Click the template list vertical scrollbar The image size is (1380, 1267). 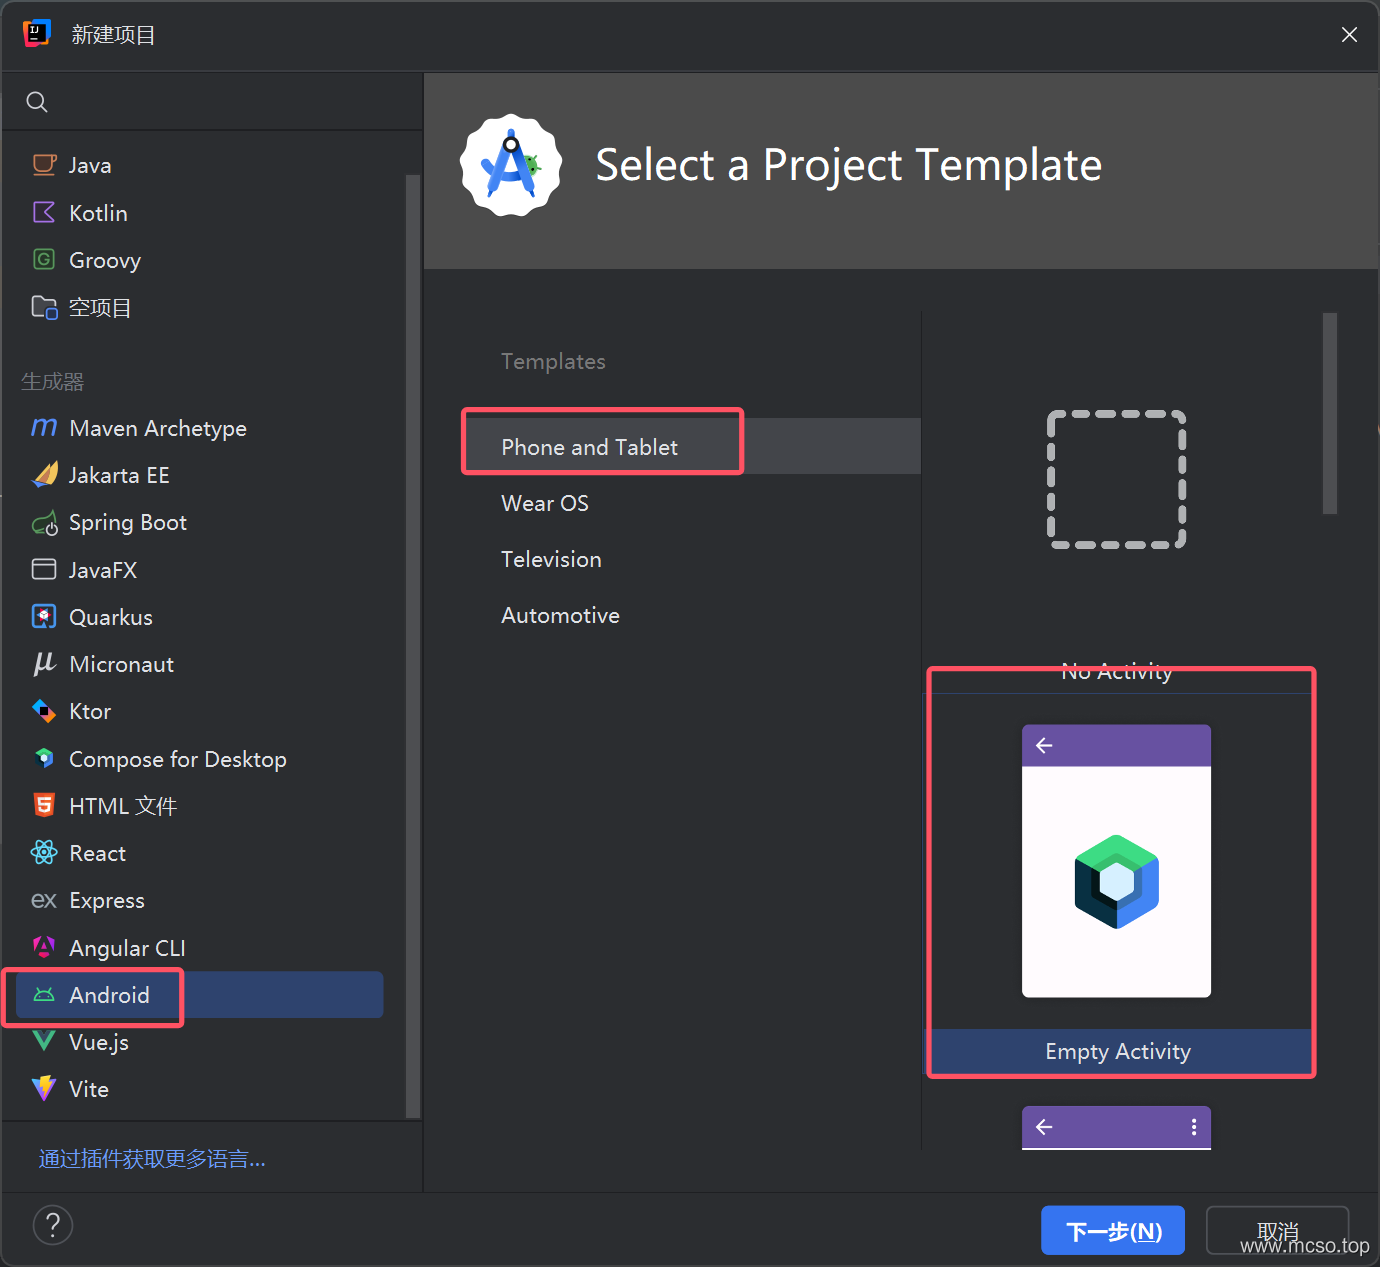point(1329,413)
